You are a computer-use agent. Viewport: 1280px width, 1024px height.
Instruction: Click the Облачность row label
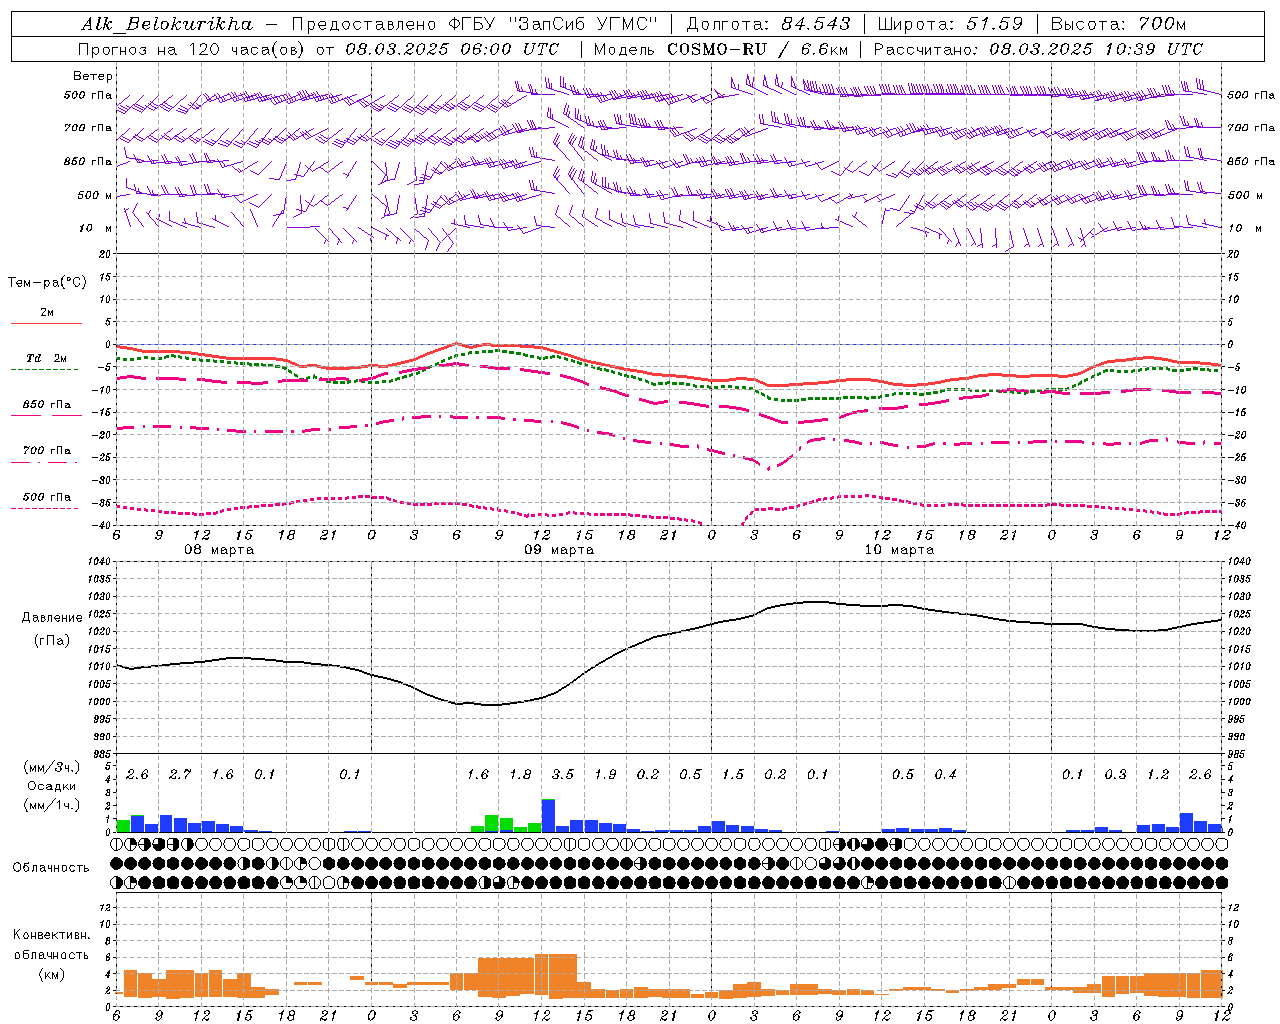point(51,868)
